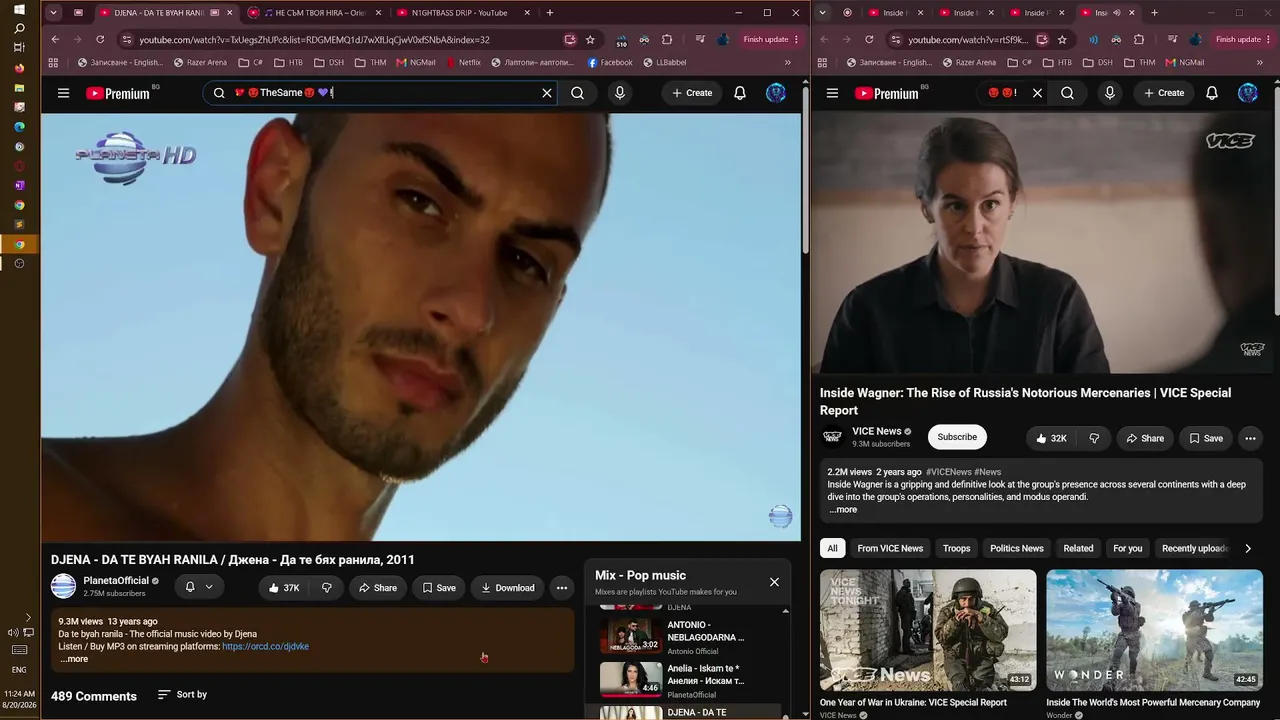The image size is (1280, 720).
Task: Open YouTube guide menu in left window
Action: (x=63, y=93)
